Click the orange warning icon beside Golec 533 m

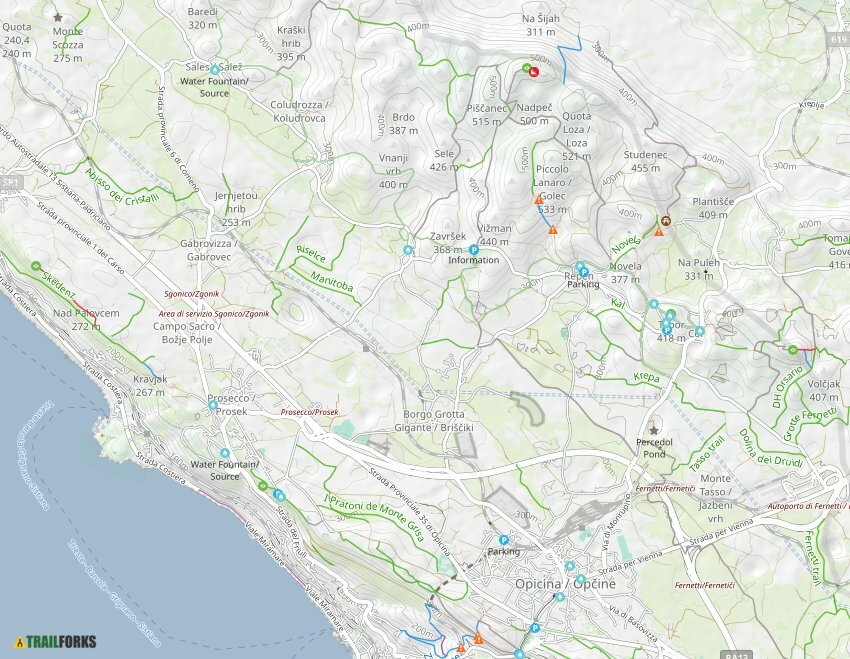coord(539,200)
